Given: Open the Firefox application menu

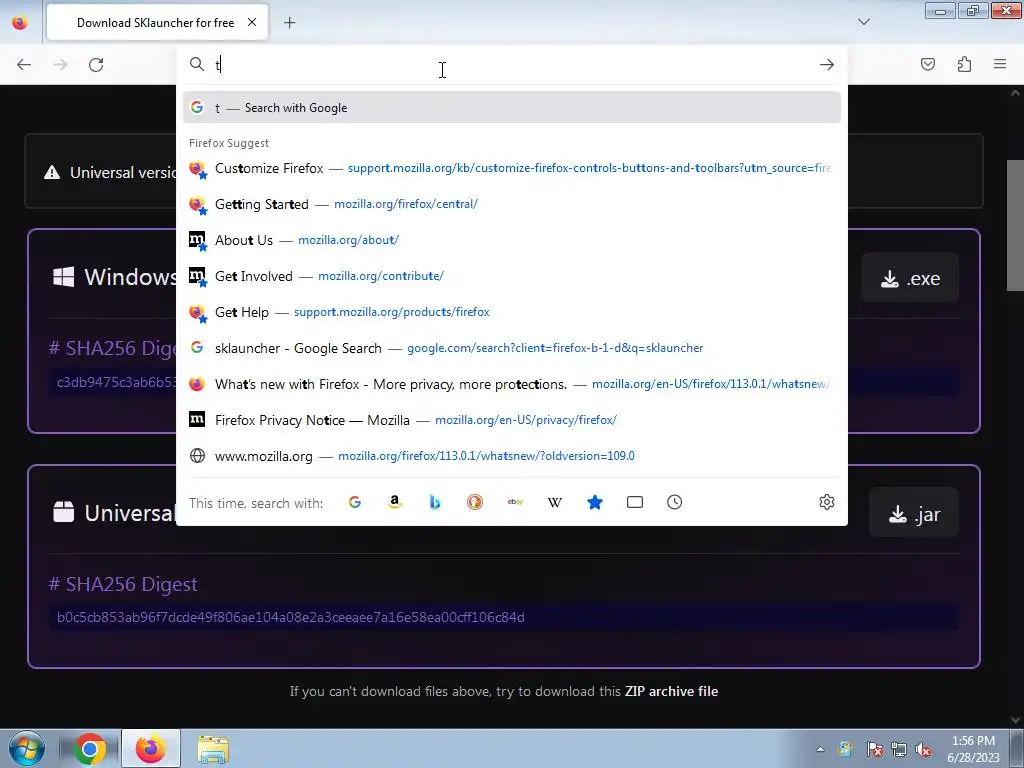Looking at the screenshot, I should coord(1000,64).
